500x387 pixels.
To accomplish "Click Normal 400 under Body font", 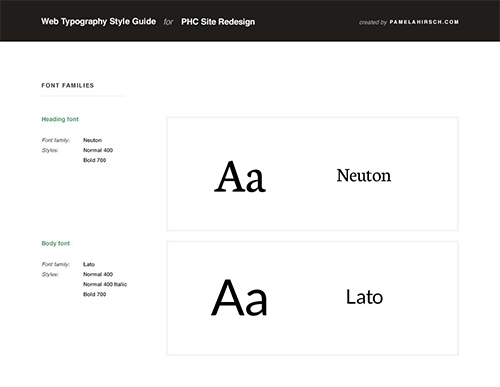I will click(x=98, y=274).
